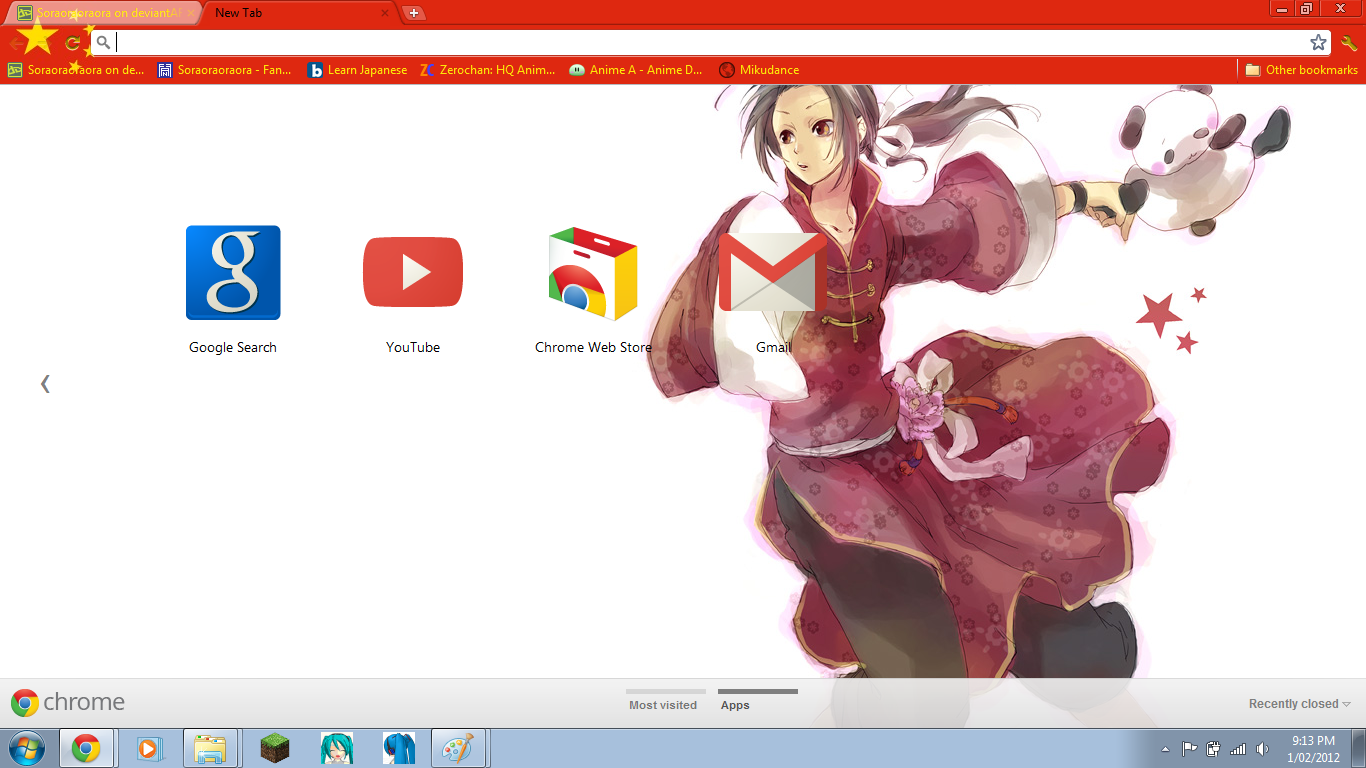The width and height of the screenshot is (1366, 768).
Task: Close the New Tab tab
Action: [x=385, y=13]
